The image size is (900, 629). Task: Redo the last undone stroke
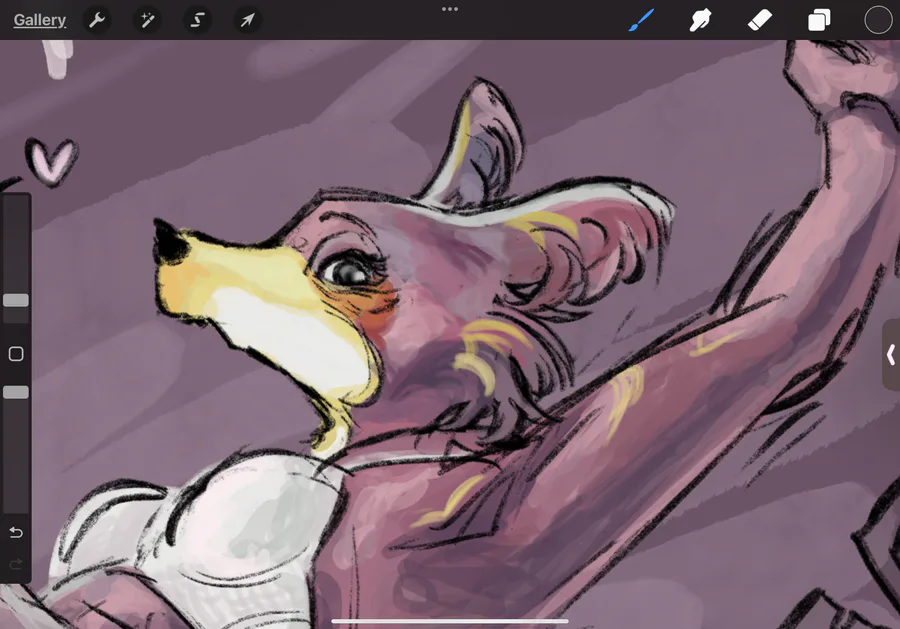pos(16,564)
